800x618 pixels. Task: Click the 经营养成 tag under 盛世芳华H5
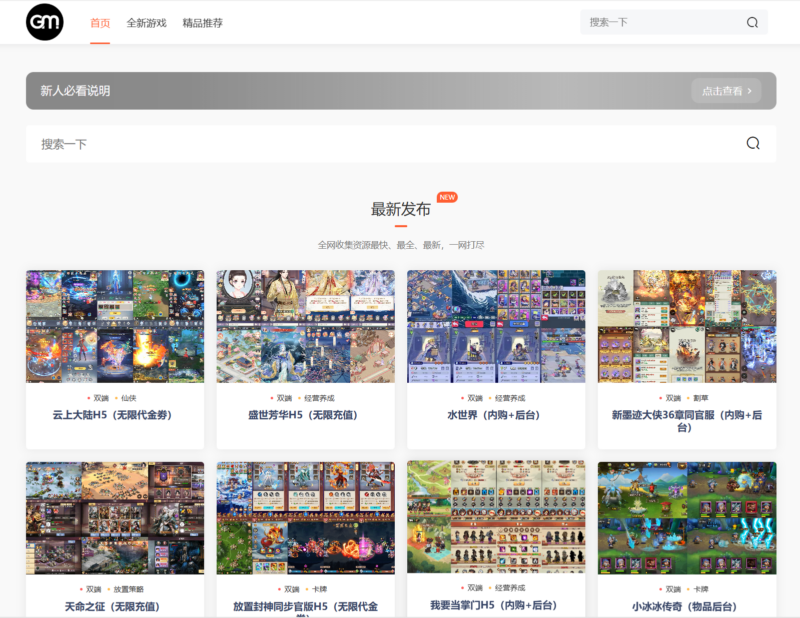pyautogui.click(x=319, y=398)
